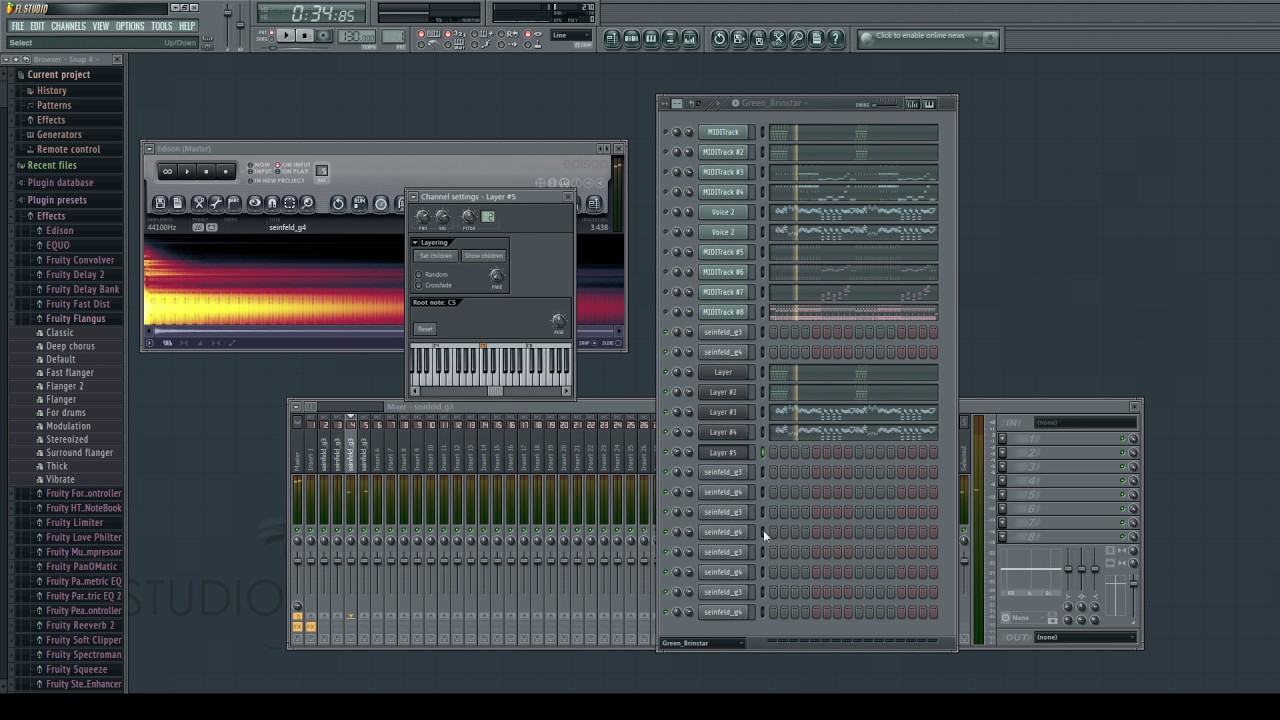Open the FILE menu
This screenshot has height=720, width=1280.
click(18, 26)
